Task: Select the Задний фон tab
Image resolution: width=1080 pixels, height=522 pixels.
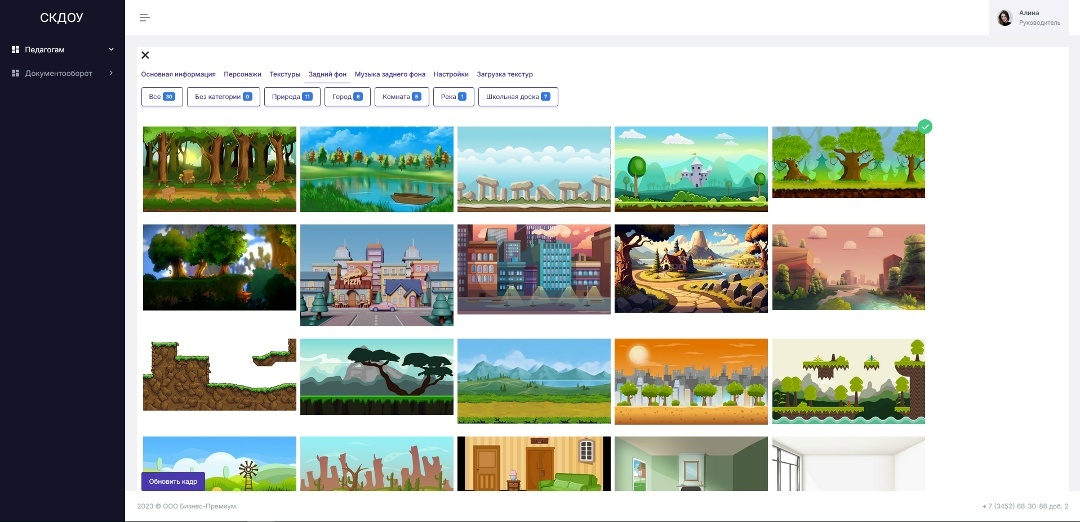Action: [x=327, y=74]
